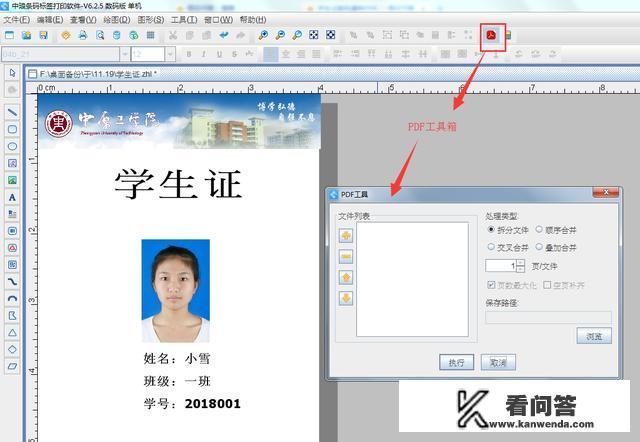Select the diamond shape tool
Image resolution: width=640 pixels, height=442 pixels.
(x=12, y=349)
